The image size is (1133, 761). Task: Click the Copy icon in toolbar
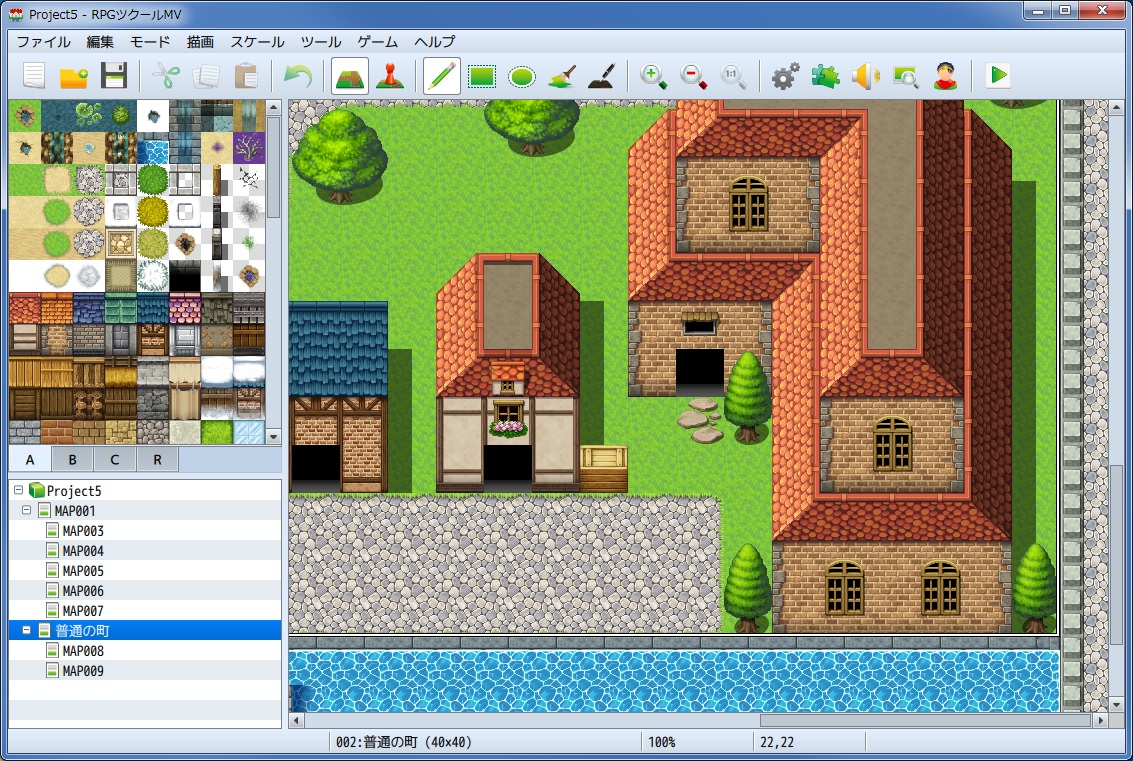pyautogui.click(x=206, y=75)
